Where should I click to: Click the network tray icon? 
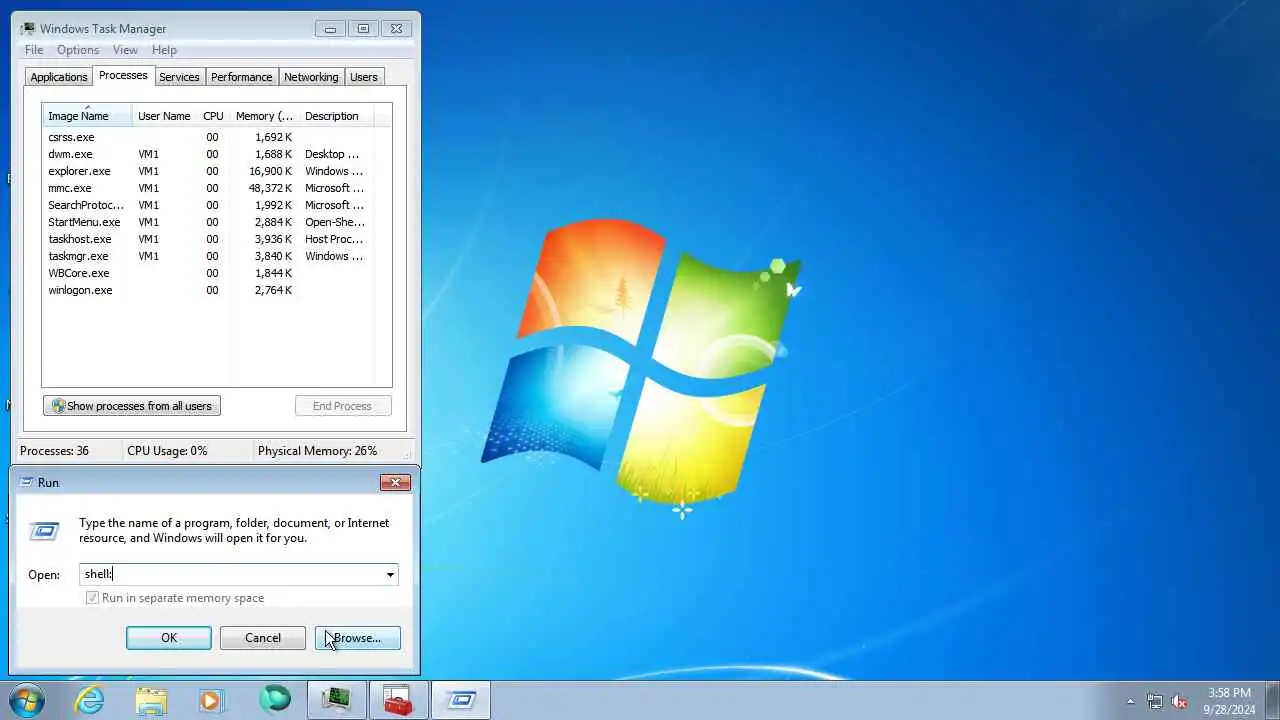1155,701
